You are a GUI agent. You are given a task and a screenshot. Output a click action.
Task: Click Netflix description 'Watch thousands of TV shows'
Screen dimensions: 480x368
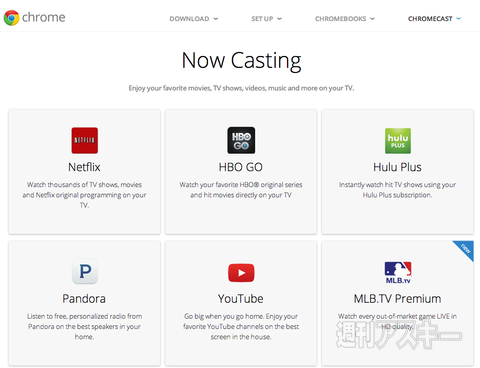point(84,195)
